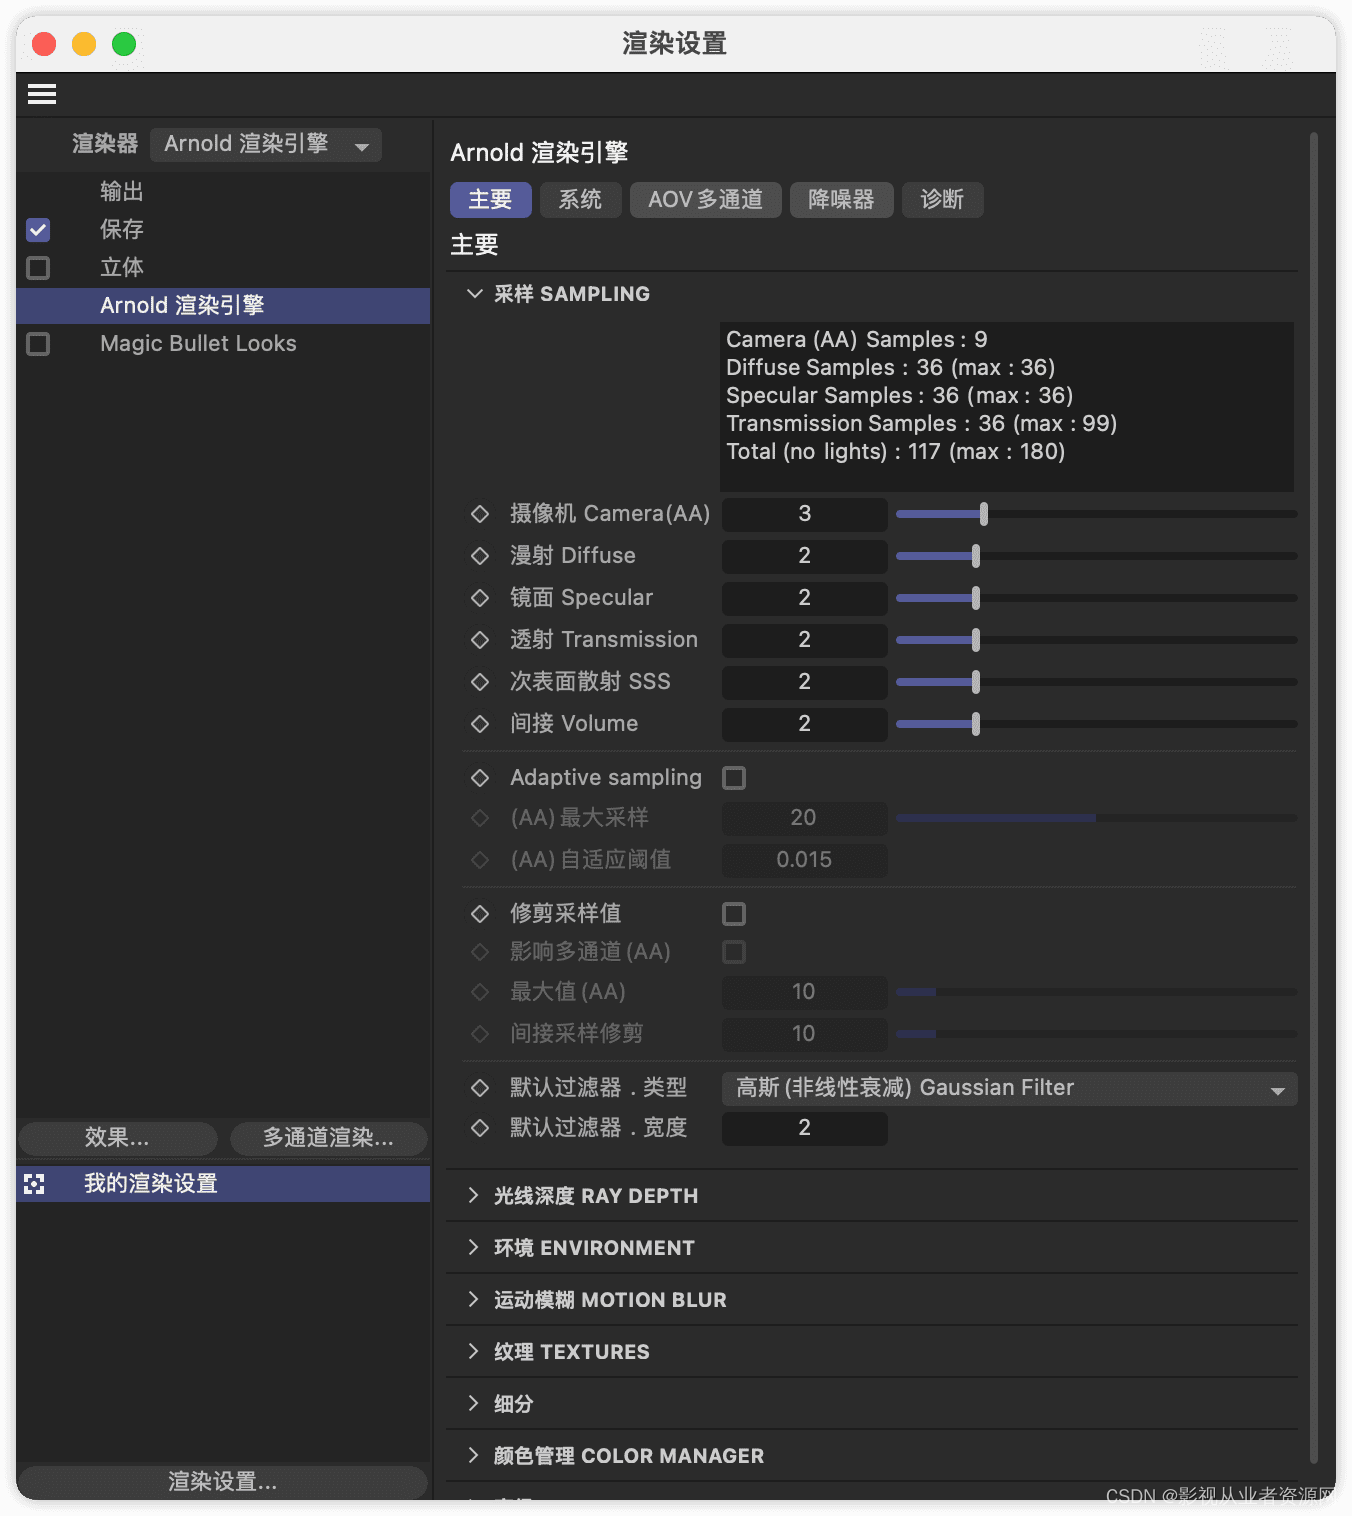Click the 间接 Volume slider handle

point(976,724)
